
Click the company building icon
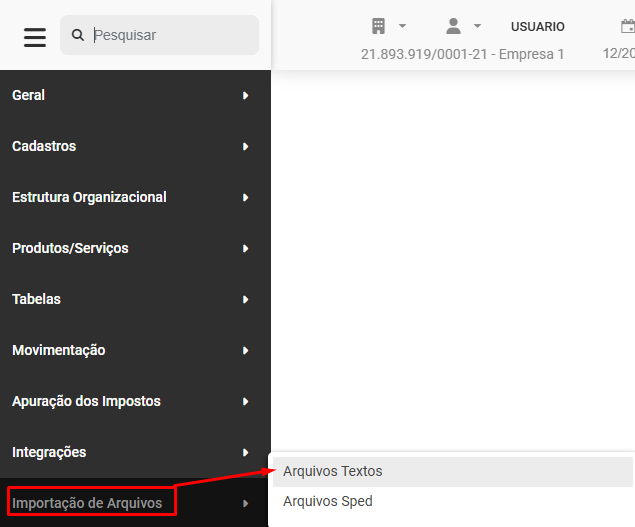(379, 26)
